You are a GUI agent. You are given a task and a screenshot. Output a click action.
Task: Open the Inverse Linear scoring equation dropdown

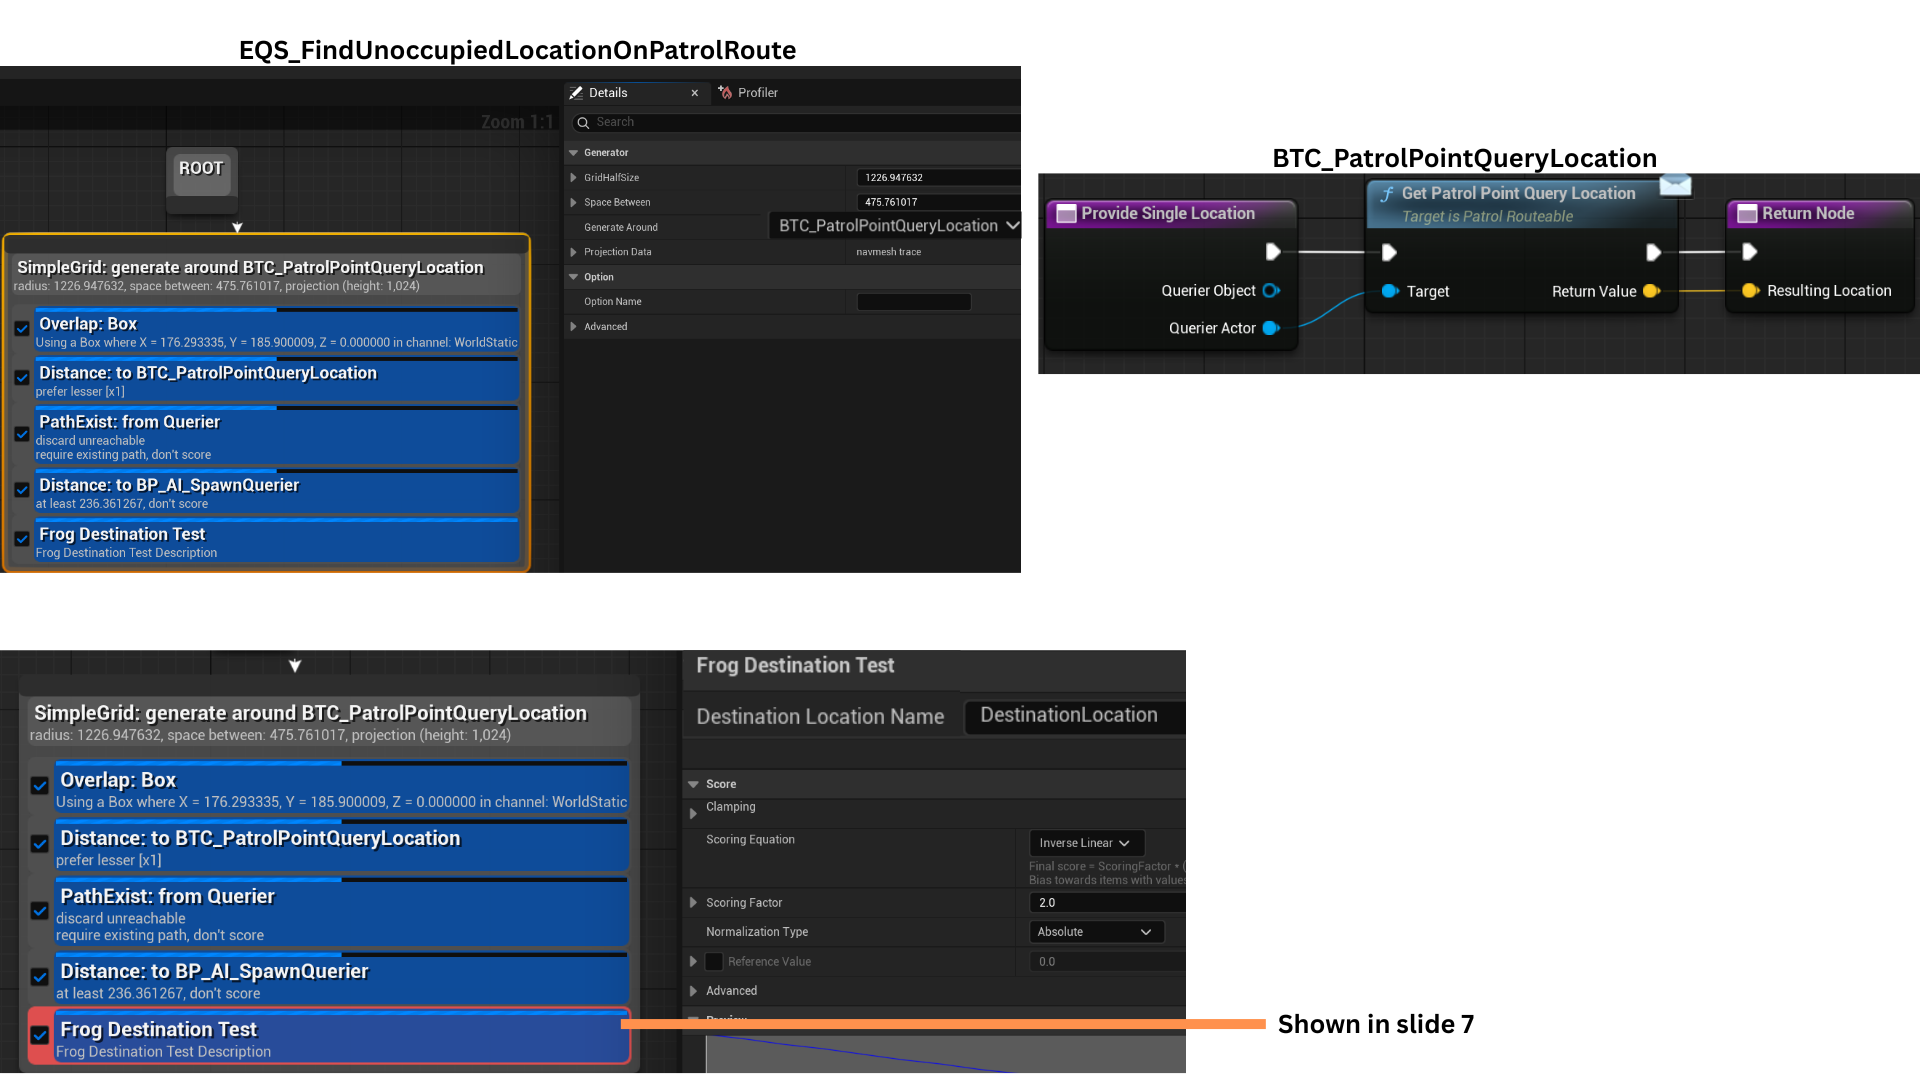tap(1085, 843)
